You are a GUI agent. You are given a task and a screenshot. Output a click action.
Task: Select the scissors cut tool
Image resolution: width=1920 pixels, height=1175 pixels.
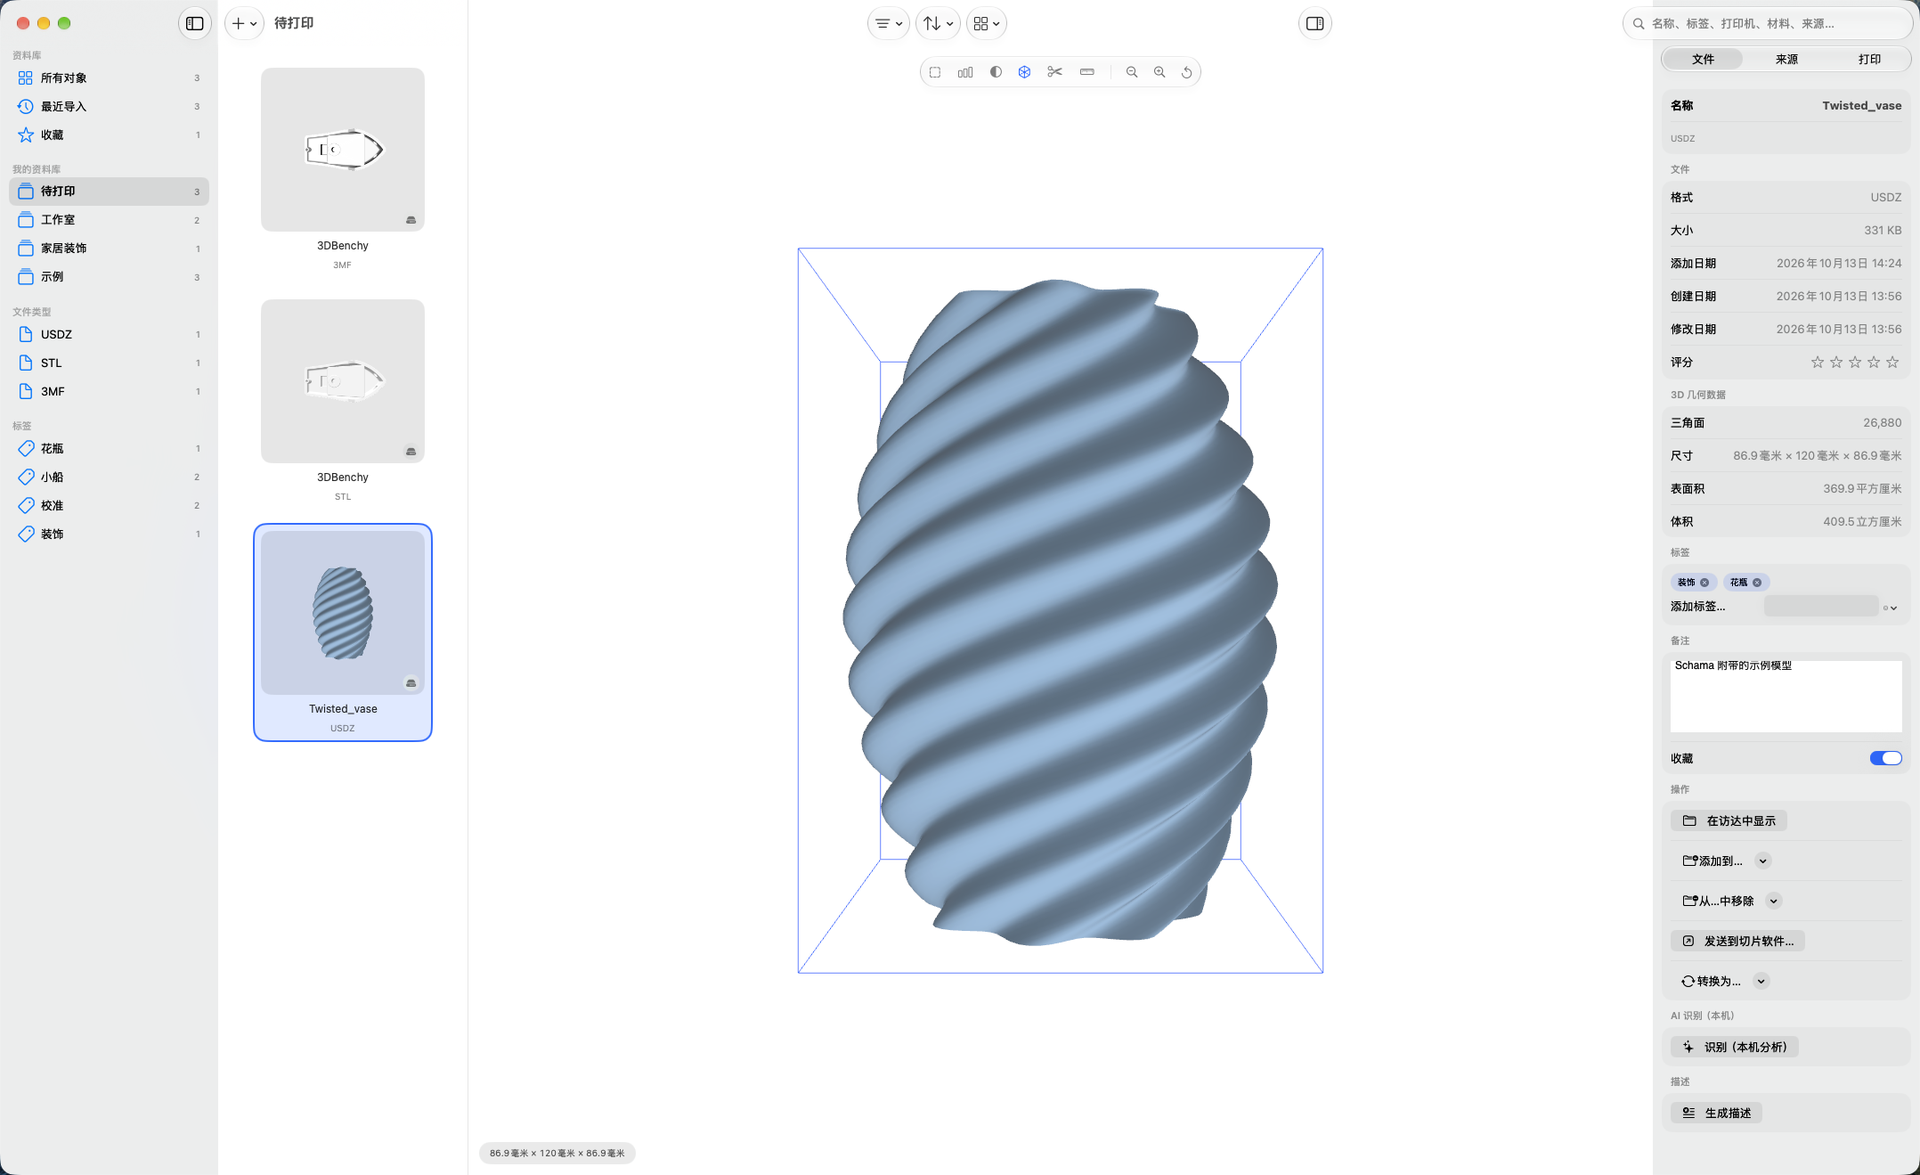coord(1055,72)
